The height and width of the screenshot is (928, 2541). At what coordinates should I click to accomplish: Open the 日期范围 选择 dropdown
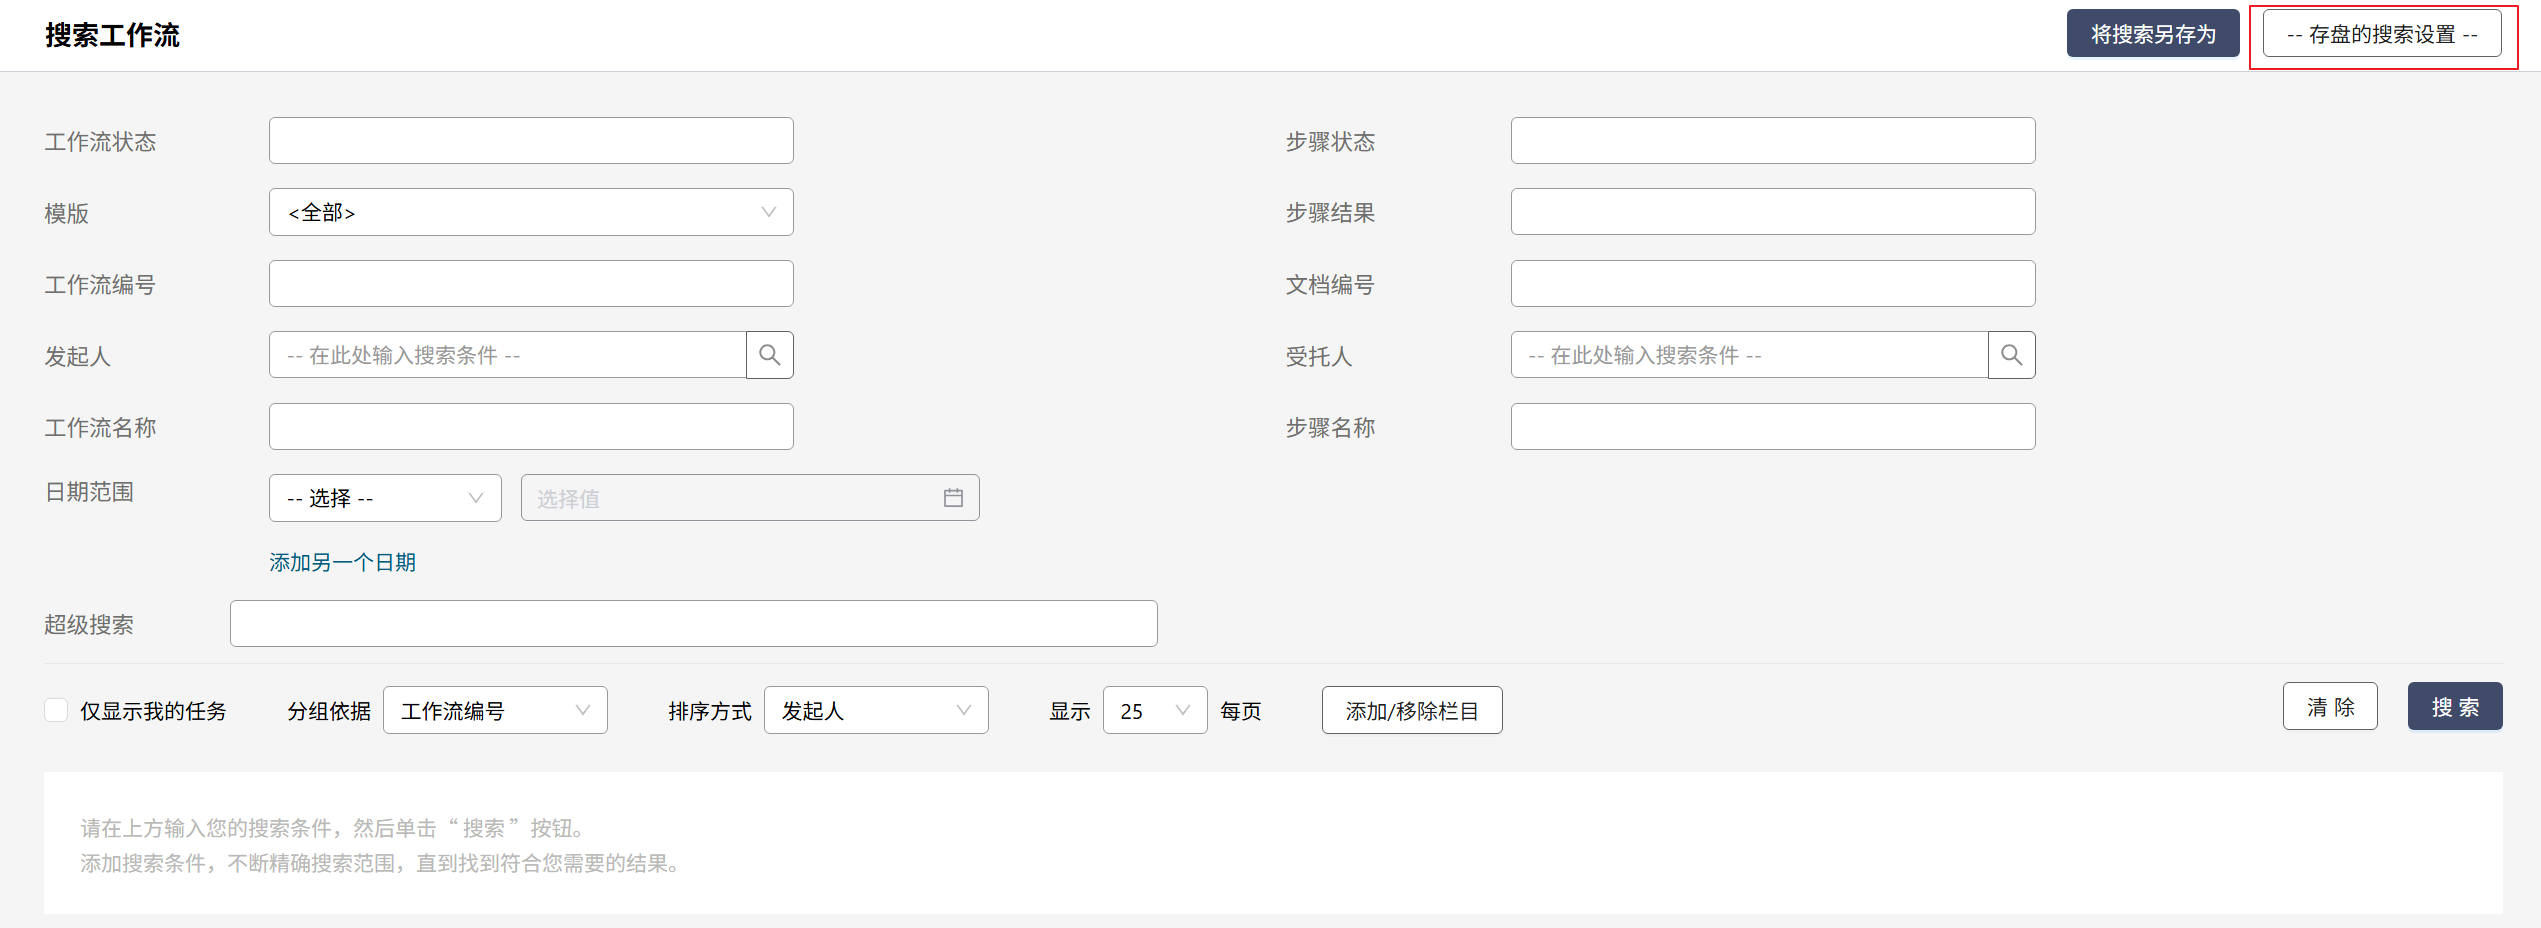385,498
